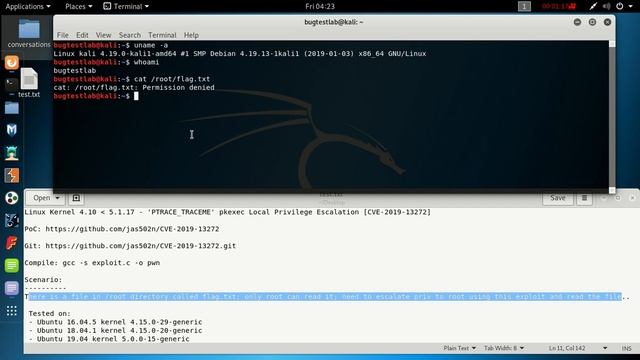Image resolution: width=640 pixels, height=360 pixels.
Task: Click 'Ubuntu 18.04.1 kernel' line
Action: tap(116, 331)
